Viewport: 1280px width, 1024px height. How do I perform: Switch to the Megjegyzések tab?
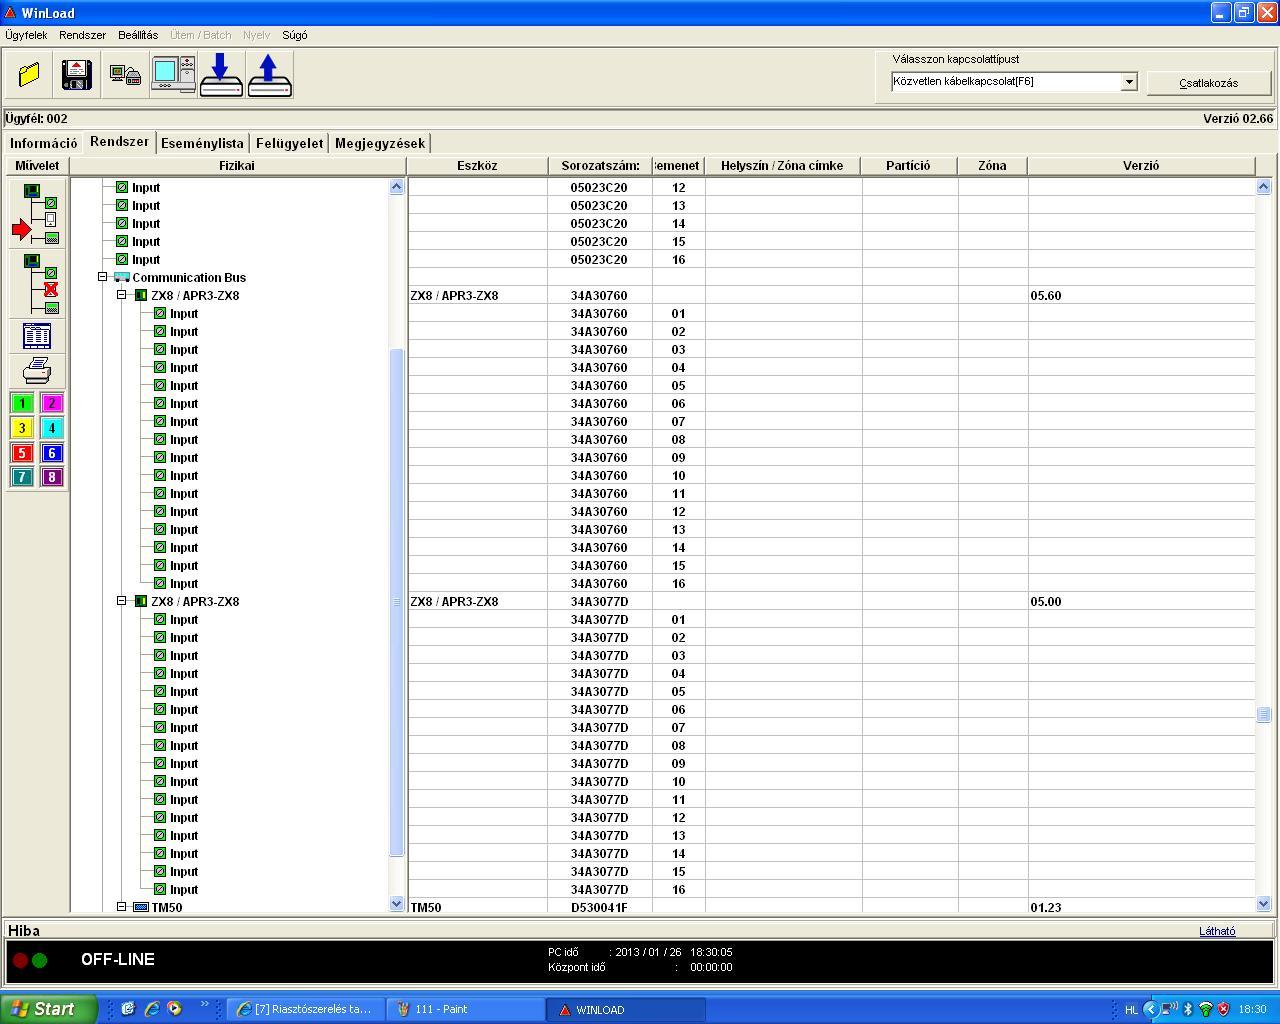click(x=380, y=143)
